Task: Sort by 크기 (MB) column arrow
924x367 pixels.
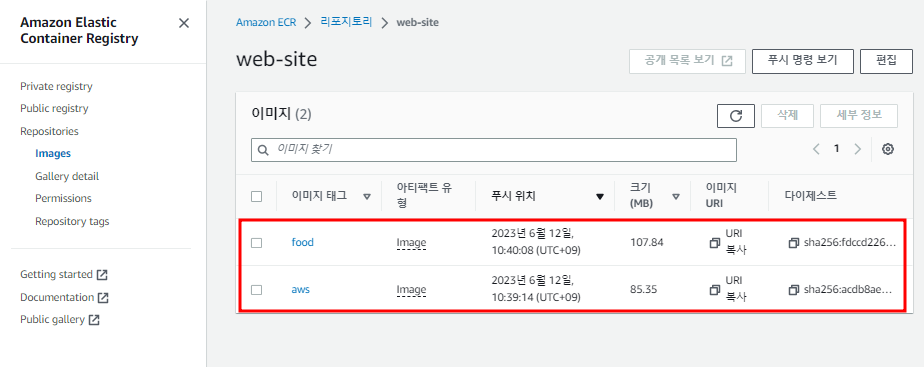Action: tap(676, 197)
